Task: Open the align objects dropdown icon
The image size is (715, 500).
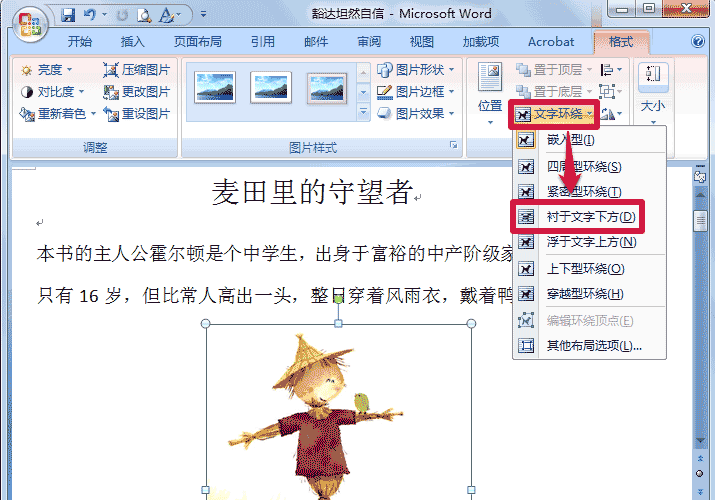Action: [611, 70]
